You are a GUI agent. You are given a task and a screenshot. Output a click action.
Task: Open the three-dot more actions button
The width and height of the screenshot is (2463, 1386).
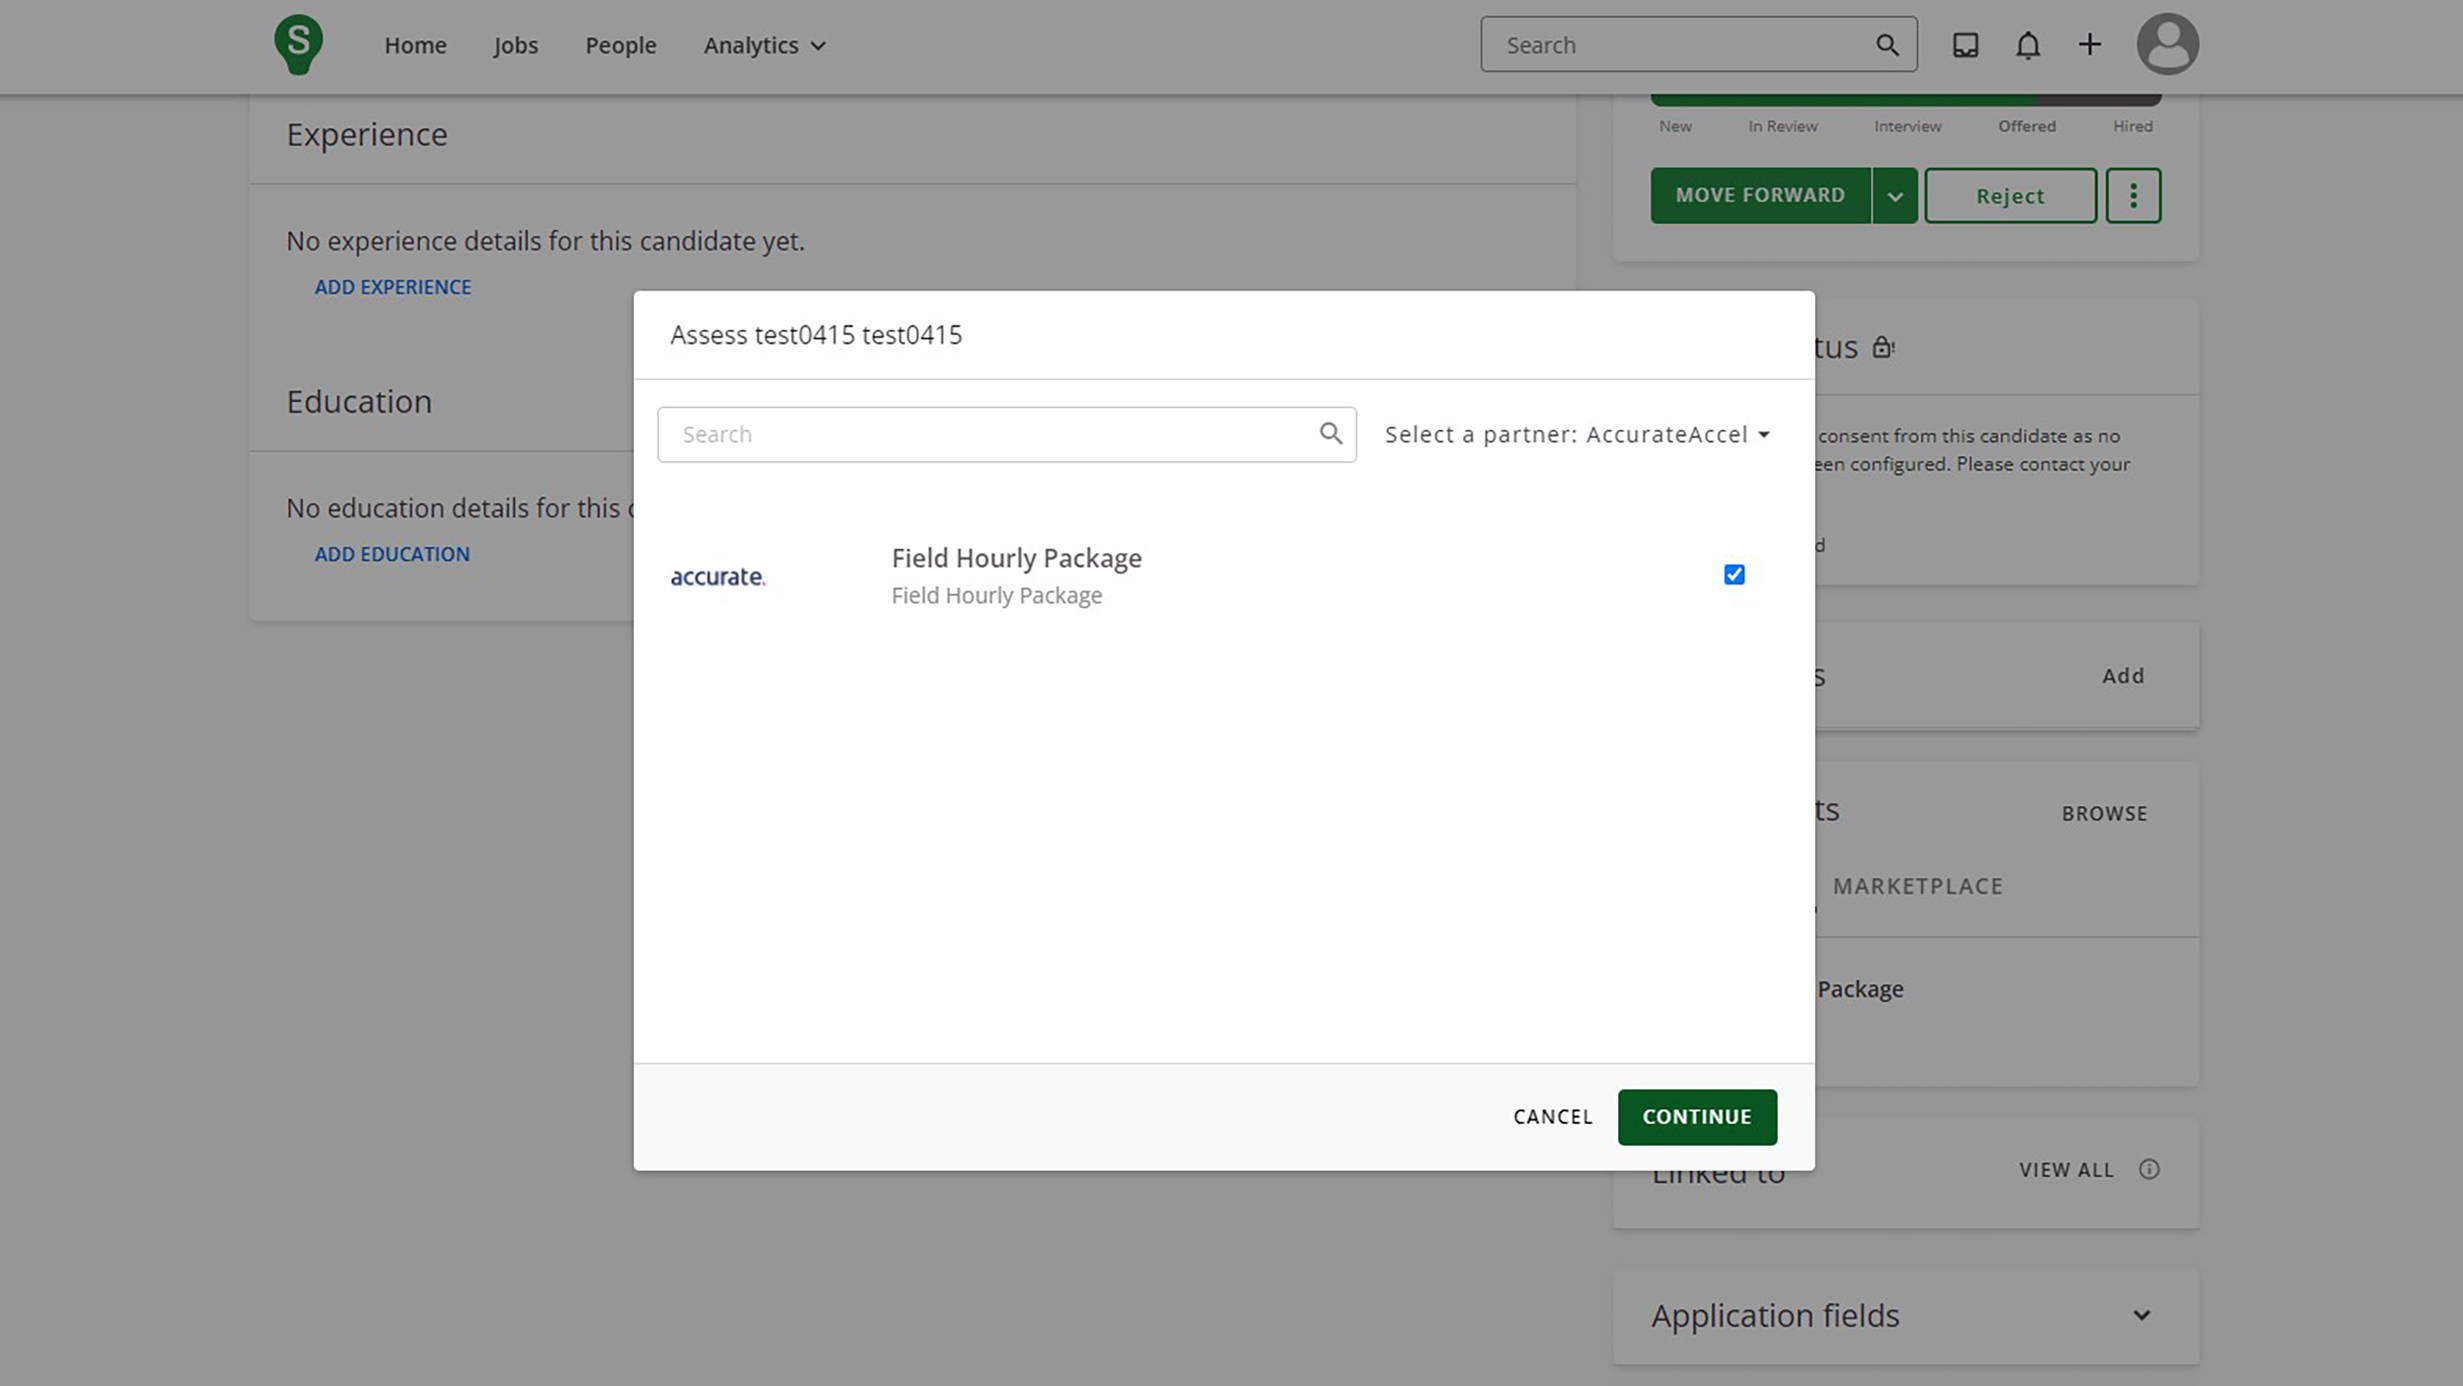pos(2133,196)
